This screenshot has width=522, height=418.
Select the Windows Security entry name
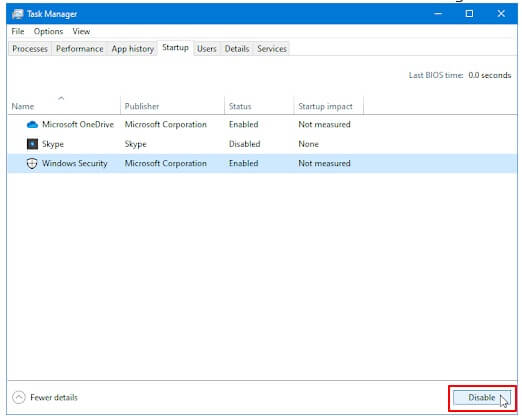pos(75,164)
